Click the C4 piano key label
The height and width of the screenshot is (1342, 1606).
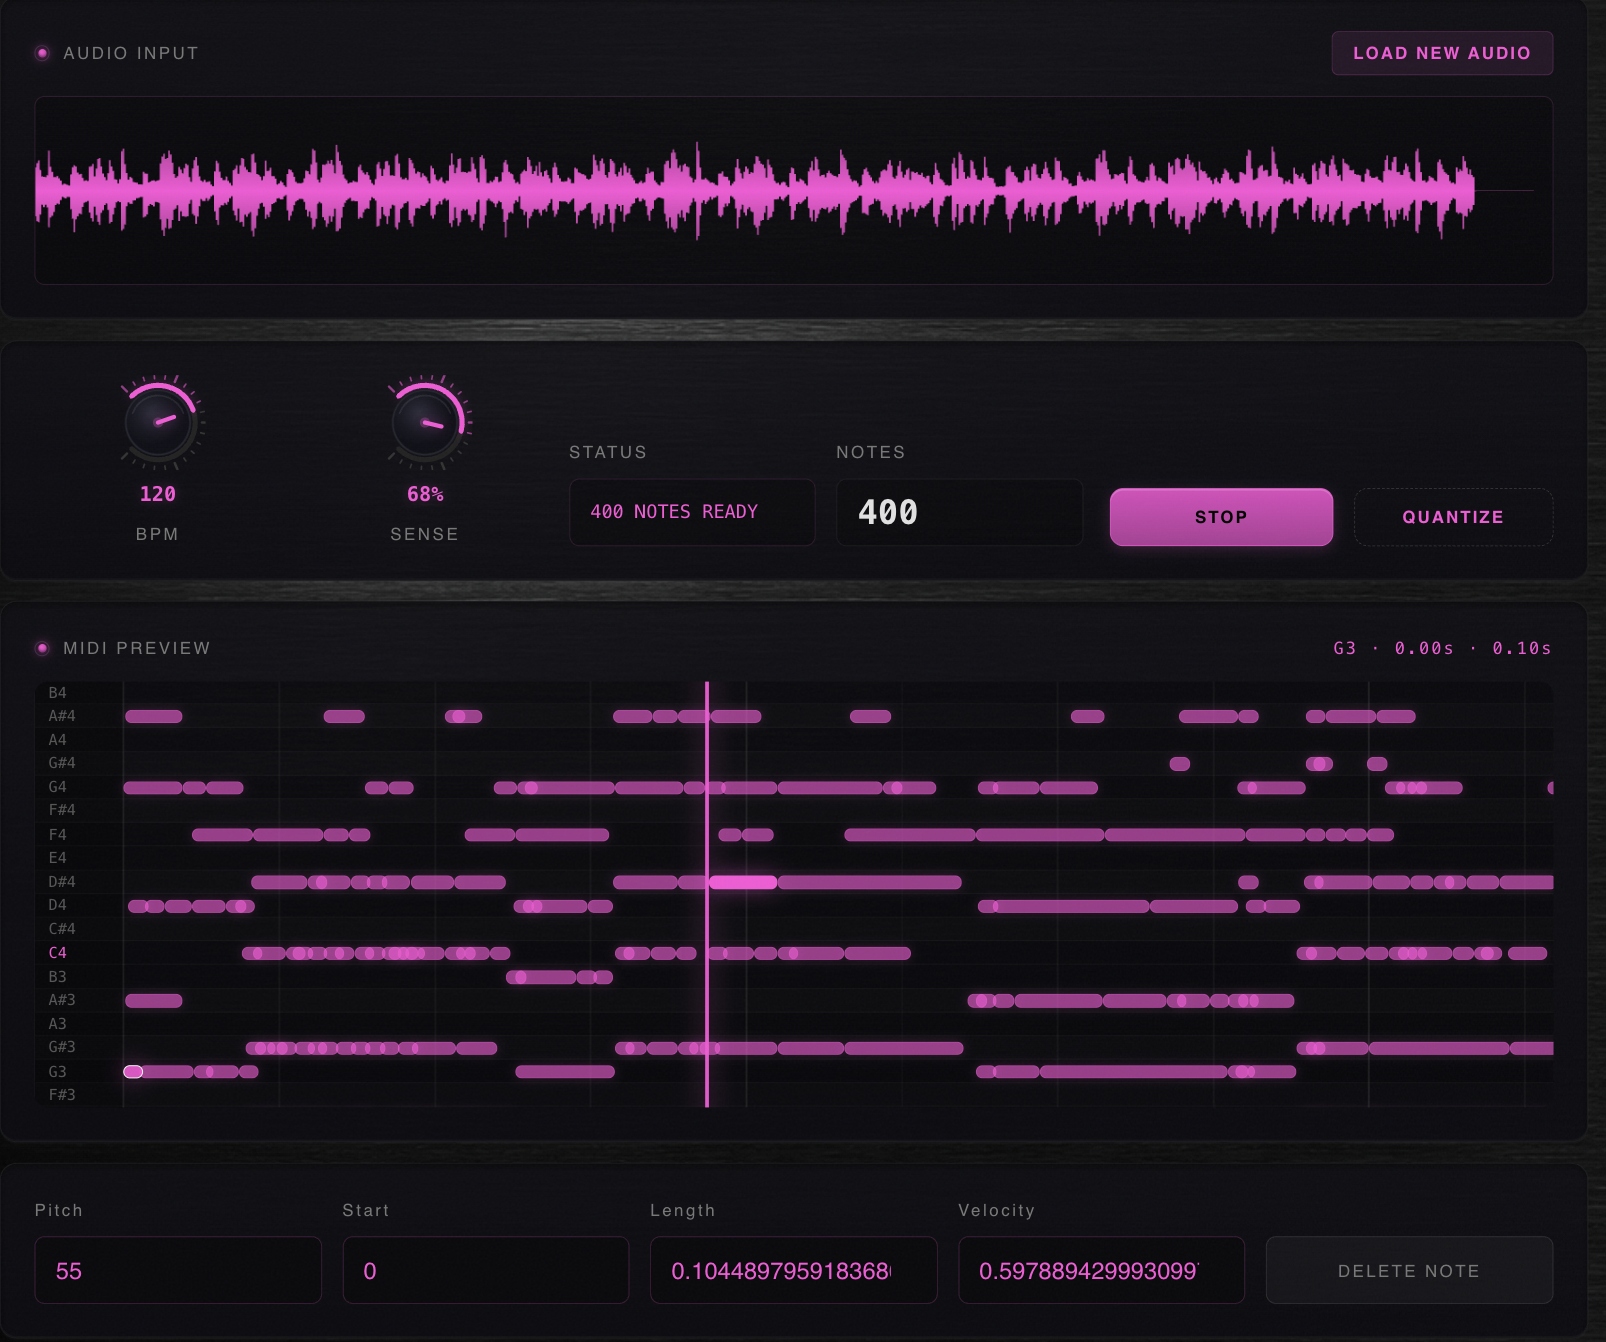(x=58, y=953)
